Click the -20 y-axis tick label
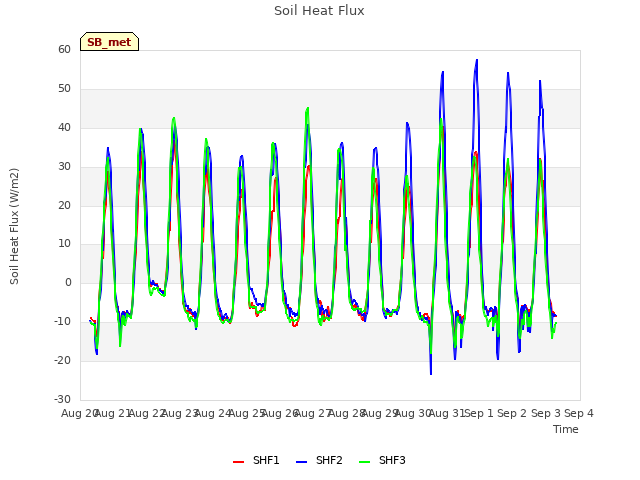The image size is (640, 480). [x=62, y=360]
